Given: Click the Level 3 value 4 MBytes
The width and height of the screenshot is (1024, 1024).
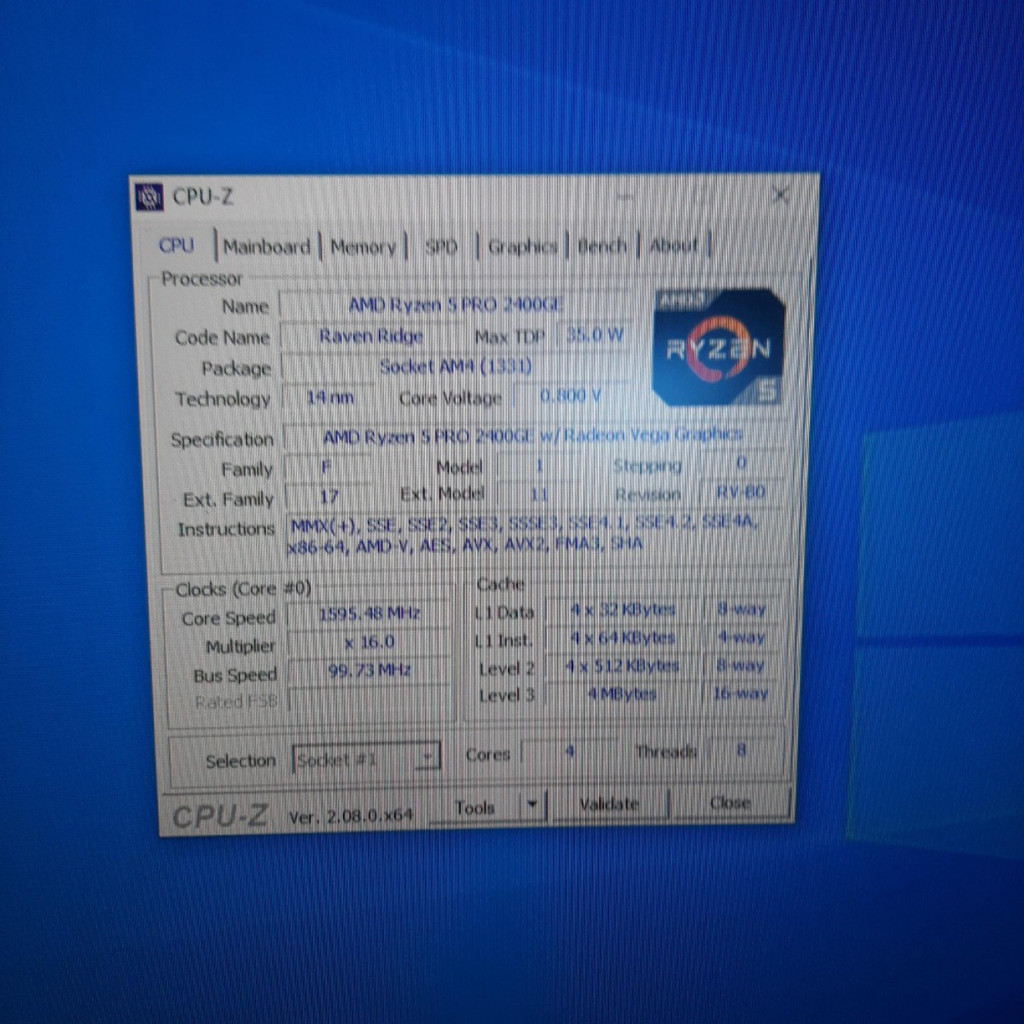Looking at the screenshot, I should (622, 694).
